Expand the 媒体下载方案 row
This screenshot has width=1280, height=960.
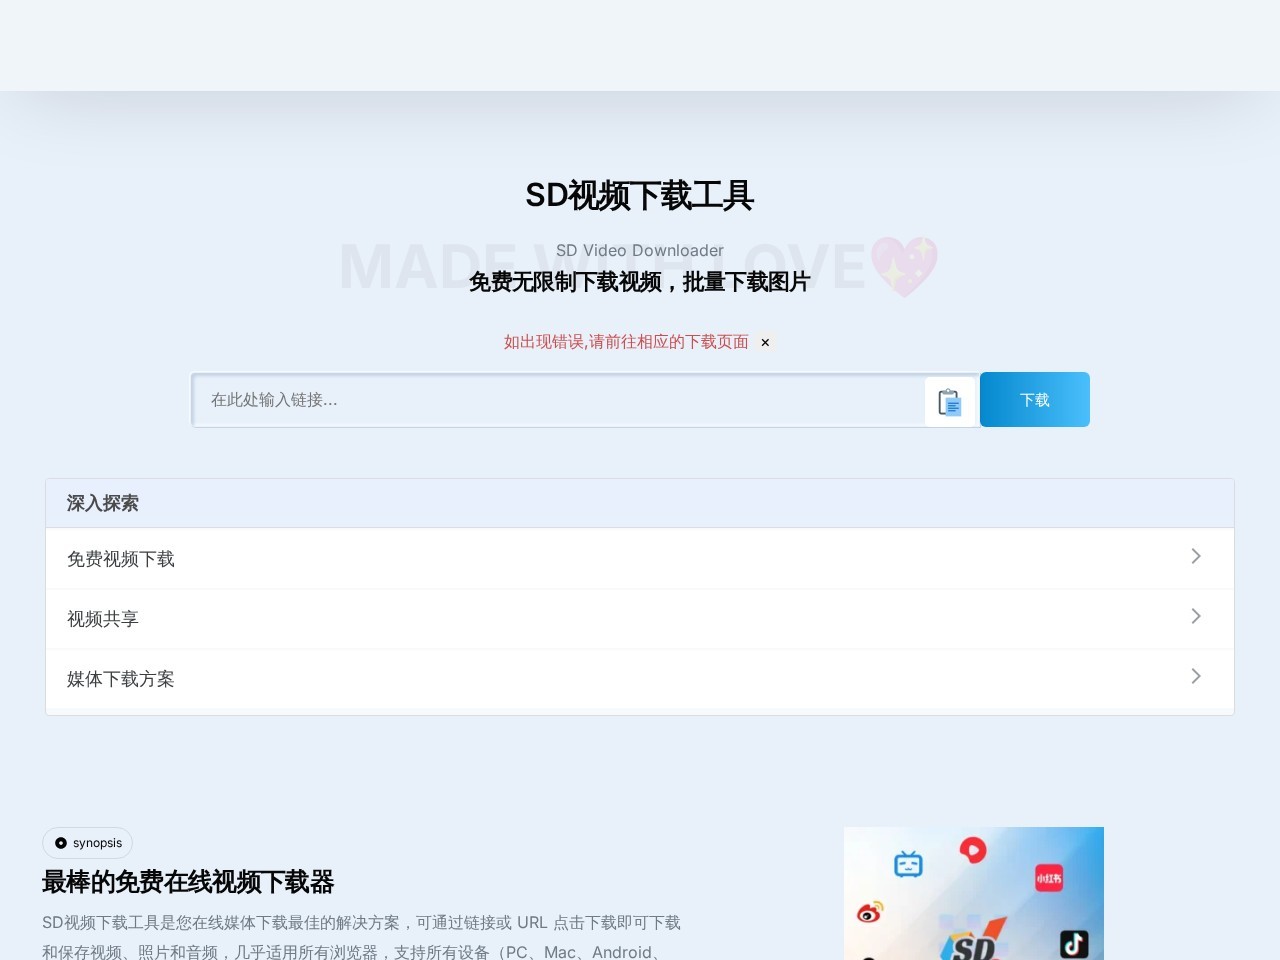coord(640,679)
